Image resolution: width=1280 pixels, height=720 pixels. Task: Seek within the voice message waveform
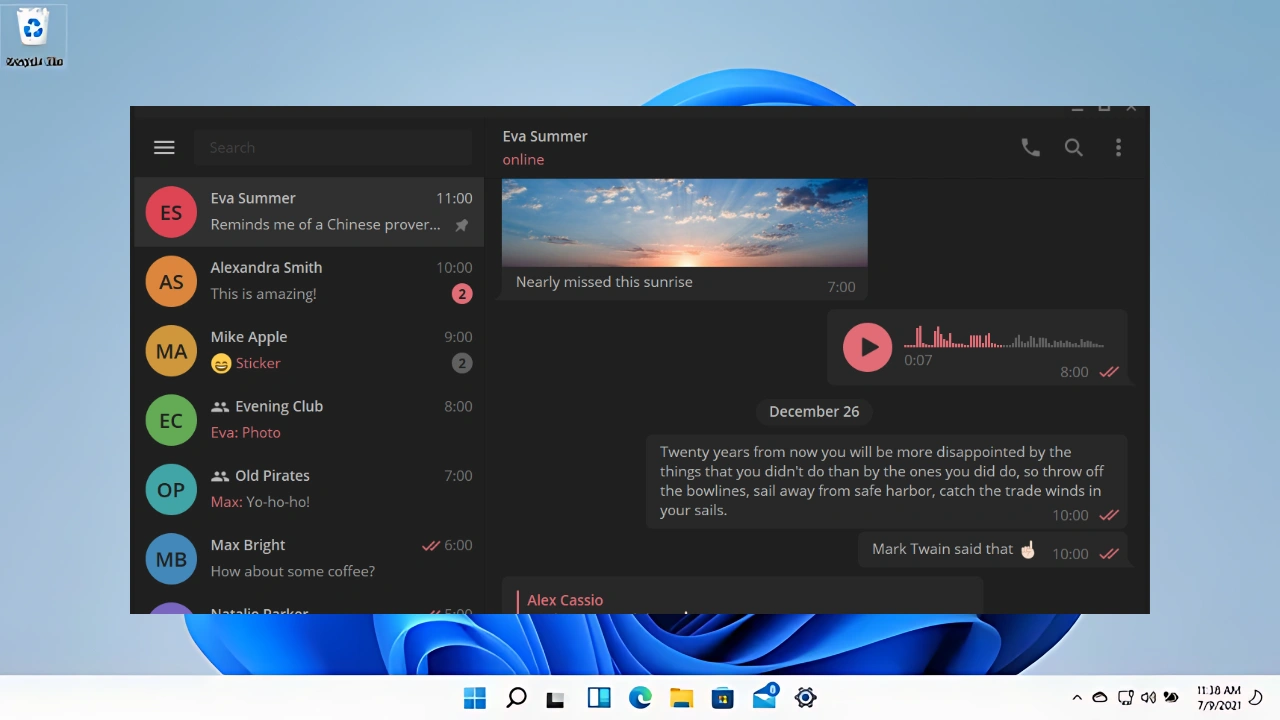click(x=1004, y=337)
